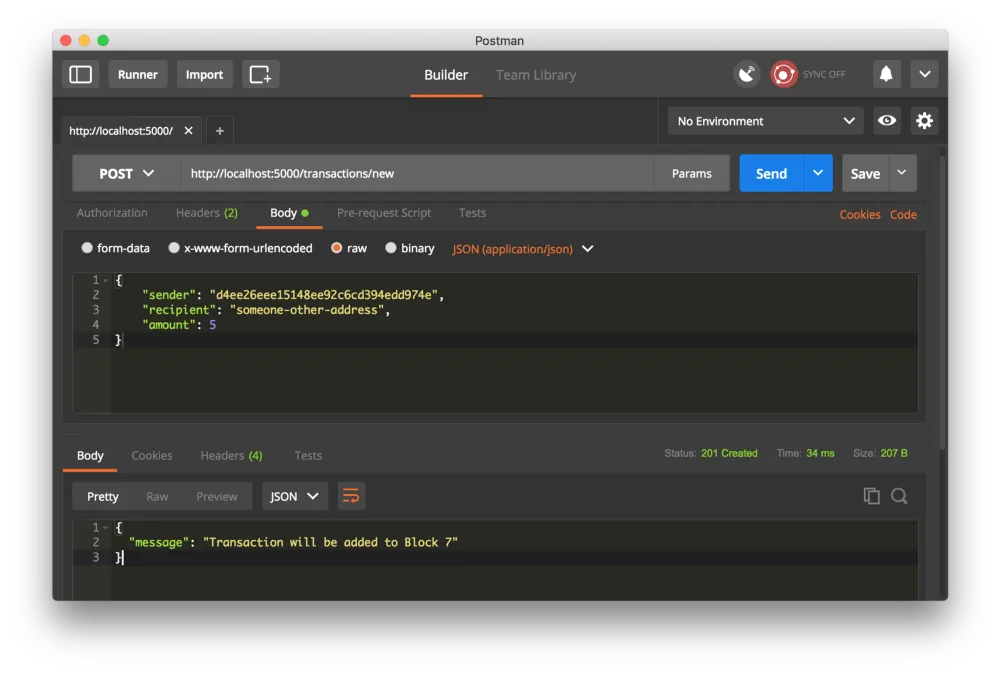
Task: Open the response Headers (4) tab
Action: point(231,455)
